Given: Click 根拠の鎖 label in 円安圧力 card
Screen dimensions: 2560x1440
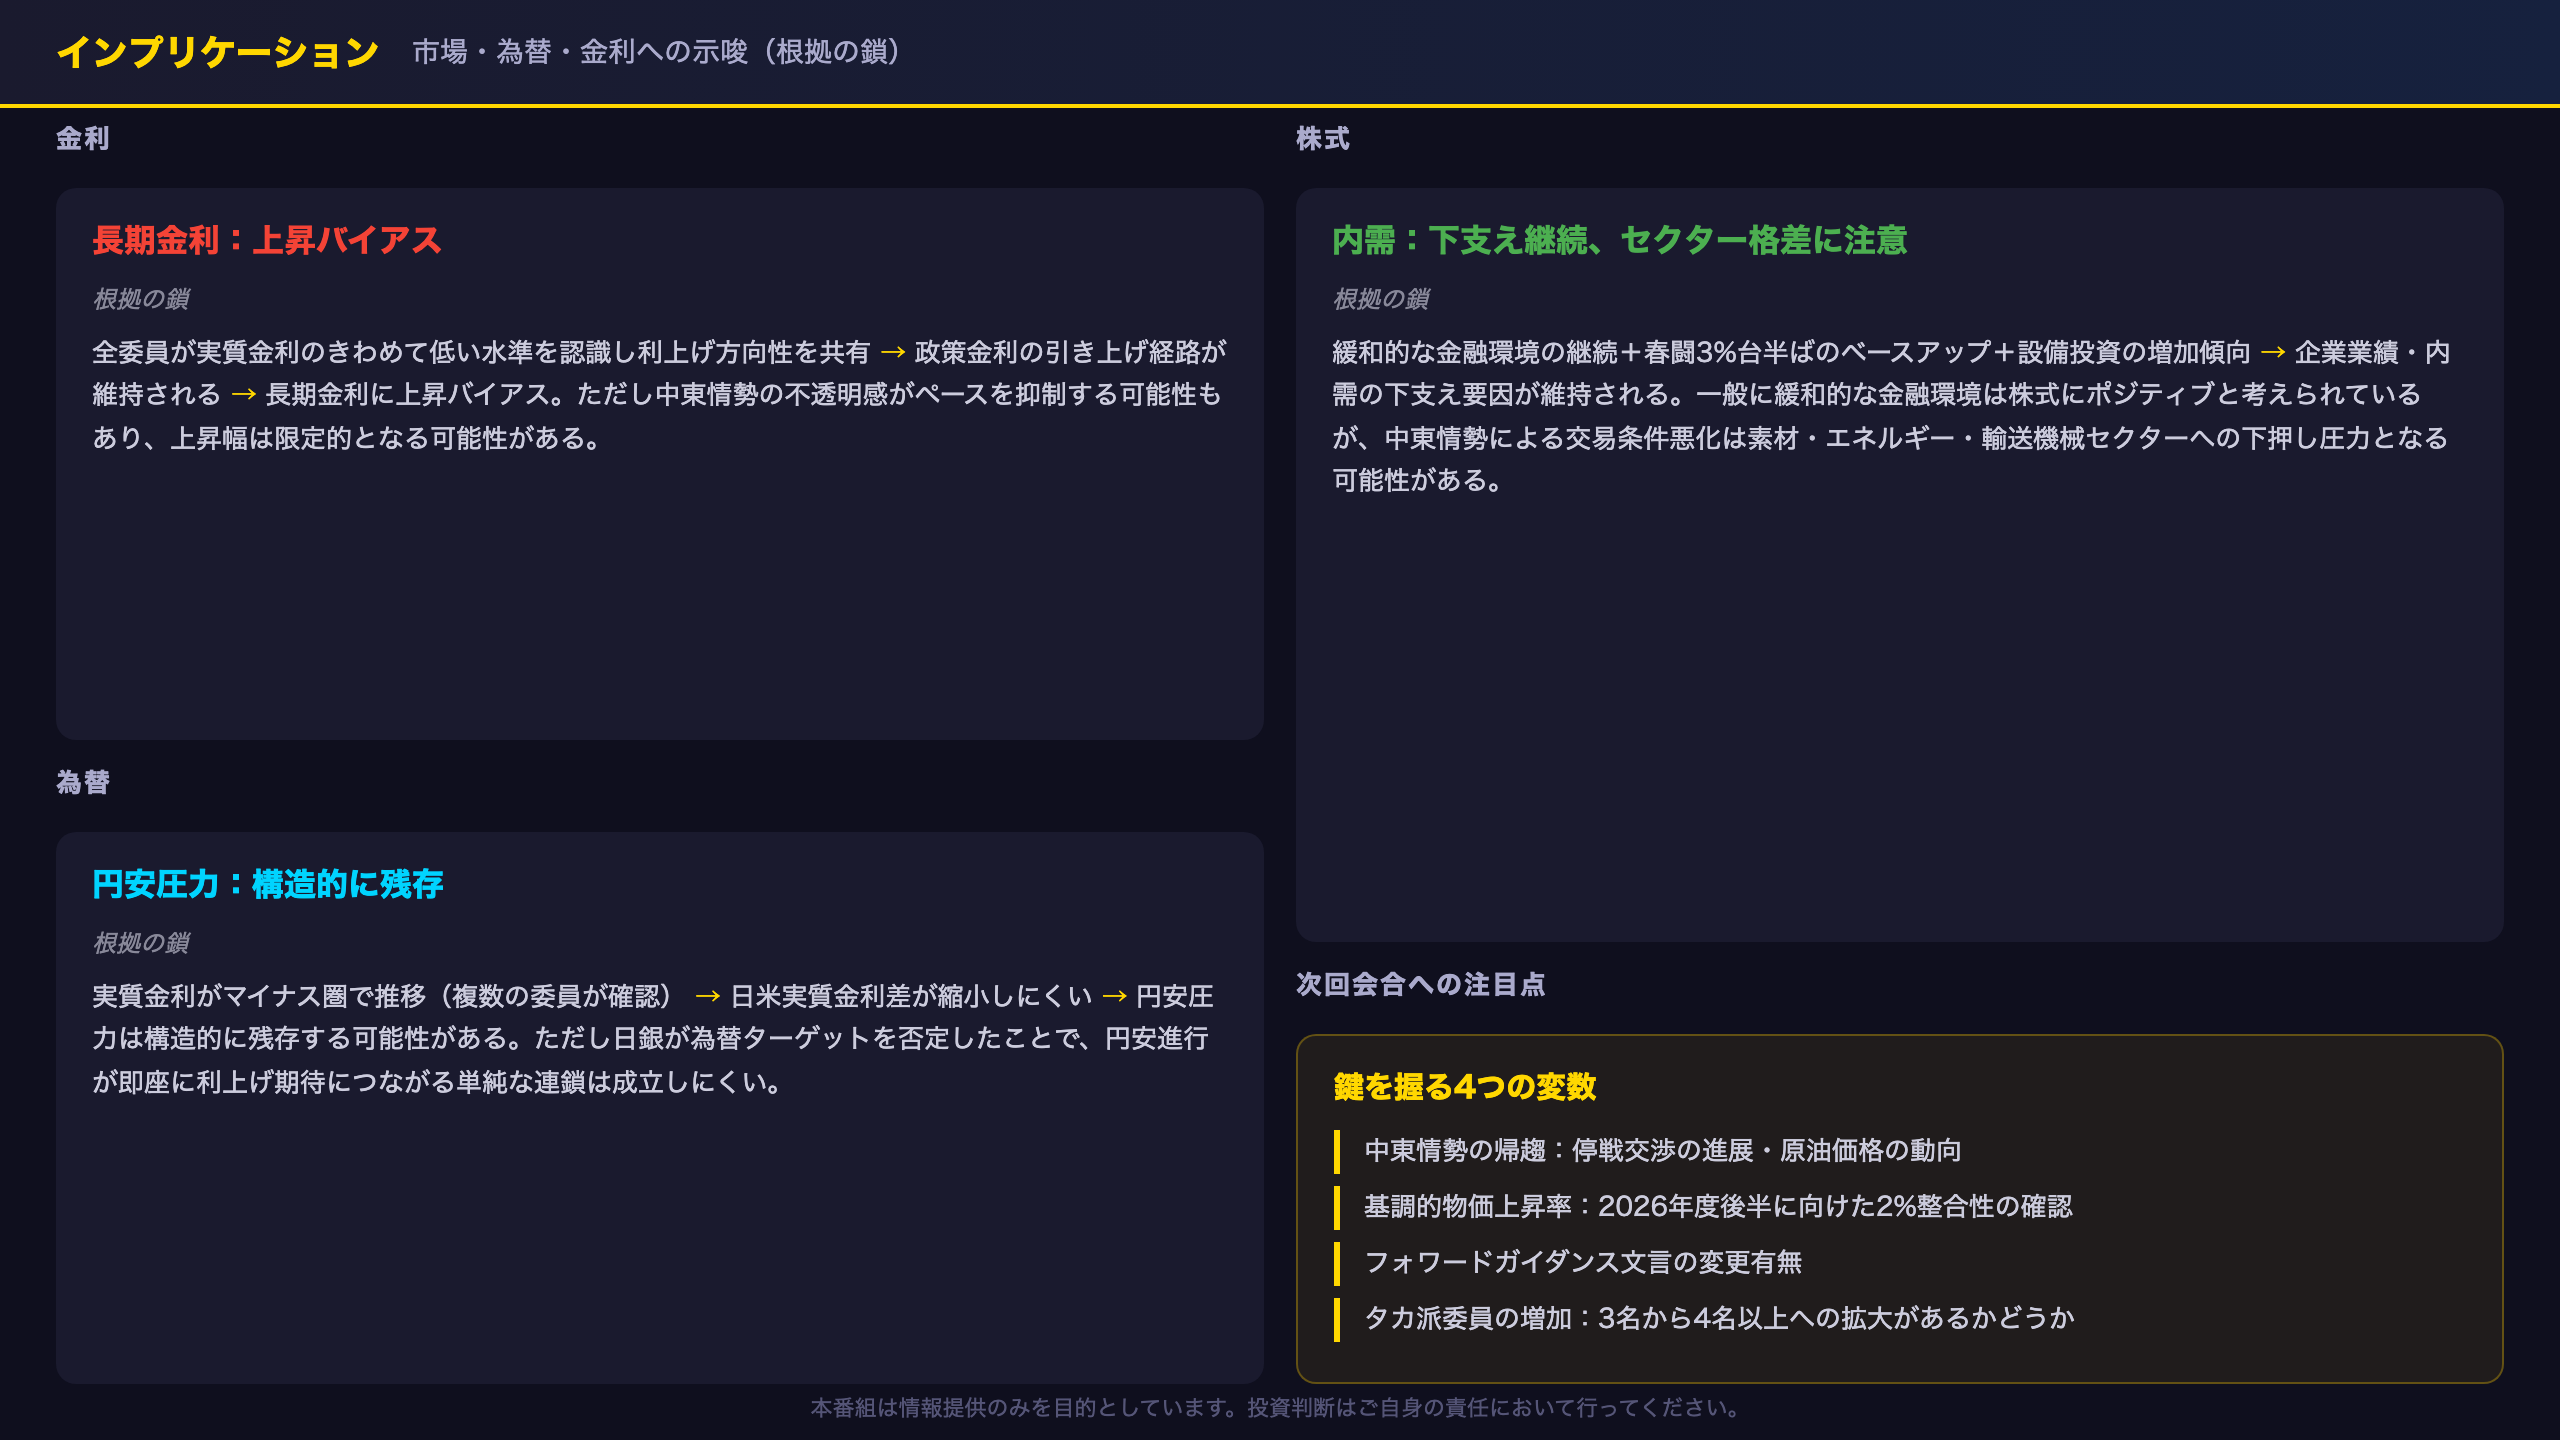Looking at the screenshot, I should (141, 943).
